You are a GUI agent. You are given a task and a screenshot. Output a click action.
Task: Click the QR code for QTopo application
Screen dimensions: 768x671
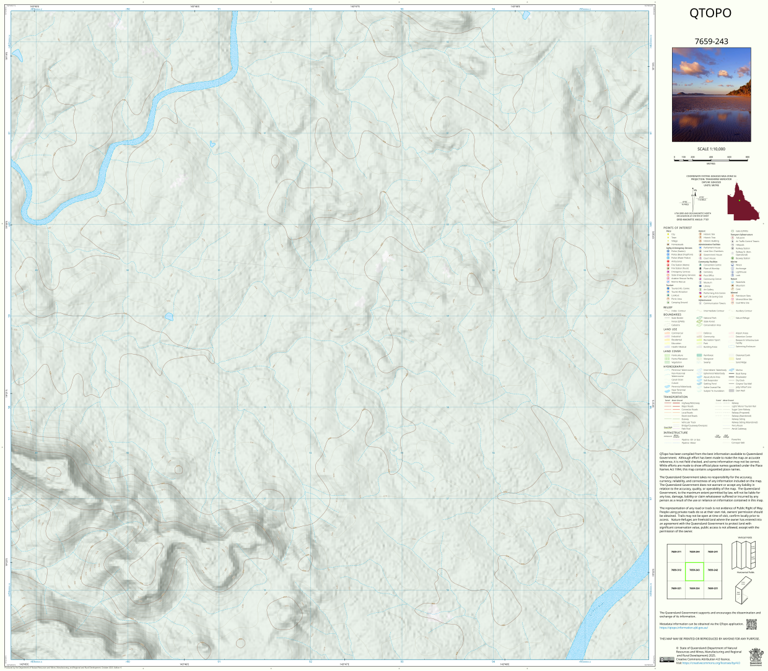tap(751, 624)
